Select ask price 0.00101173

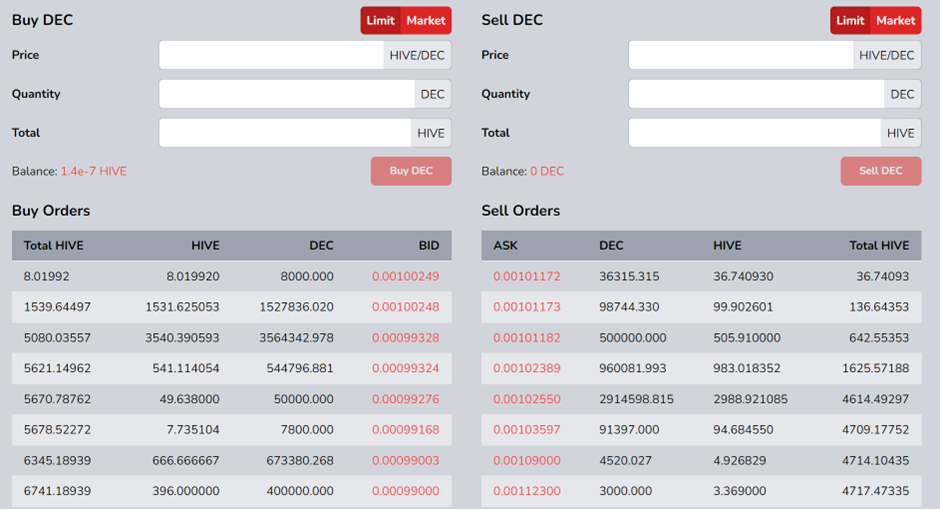coord(527,307)
